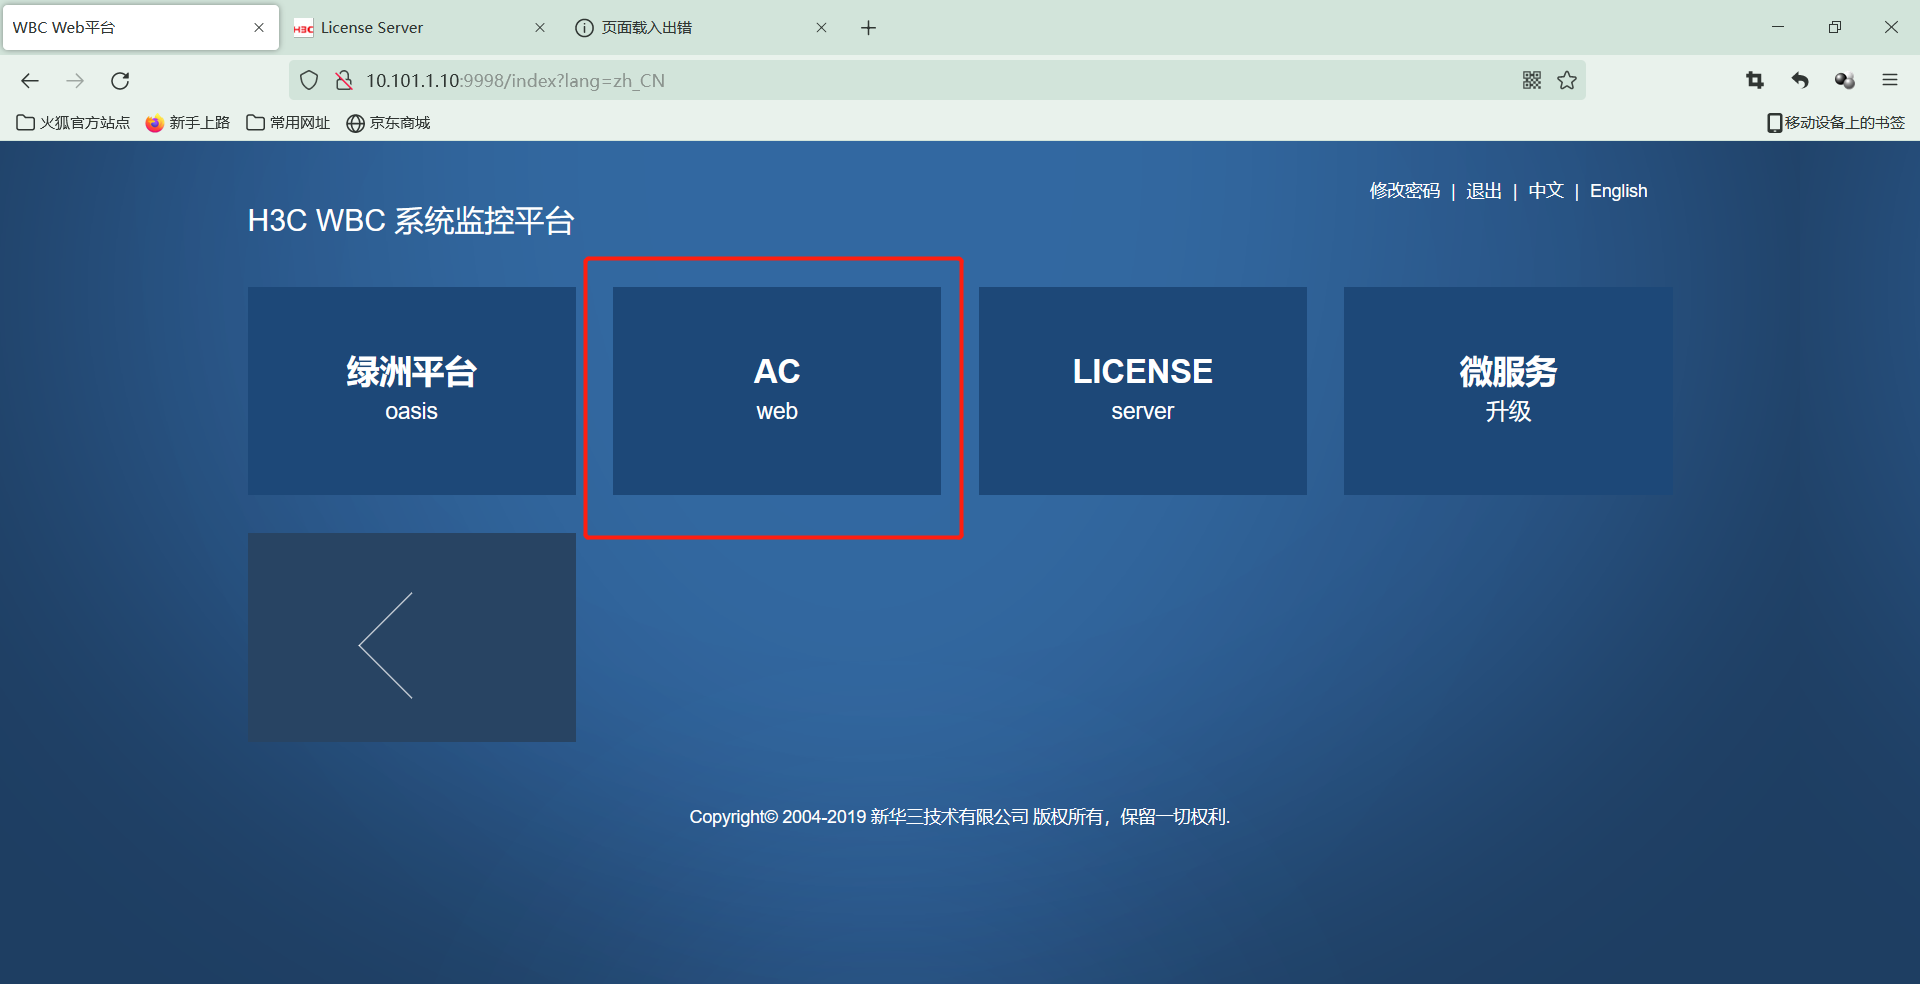Open the QR code icon in address bar

[x=1532, y=81]
